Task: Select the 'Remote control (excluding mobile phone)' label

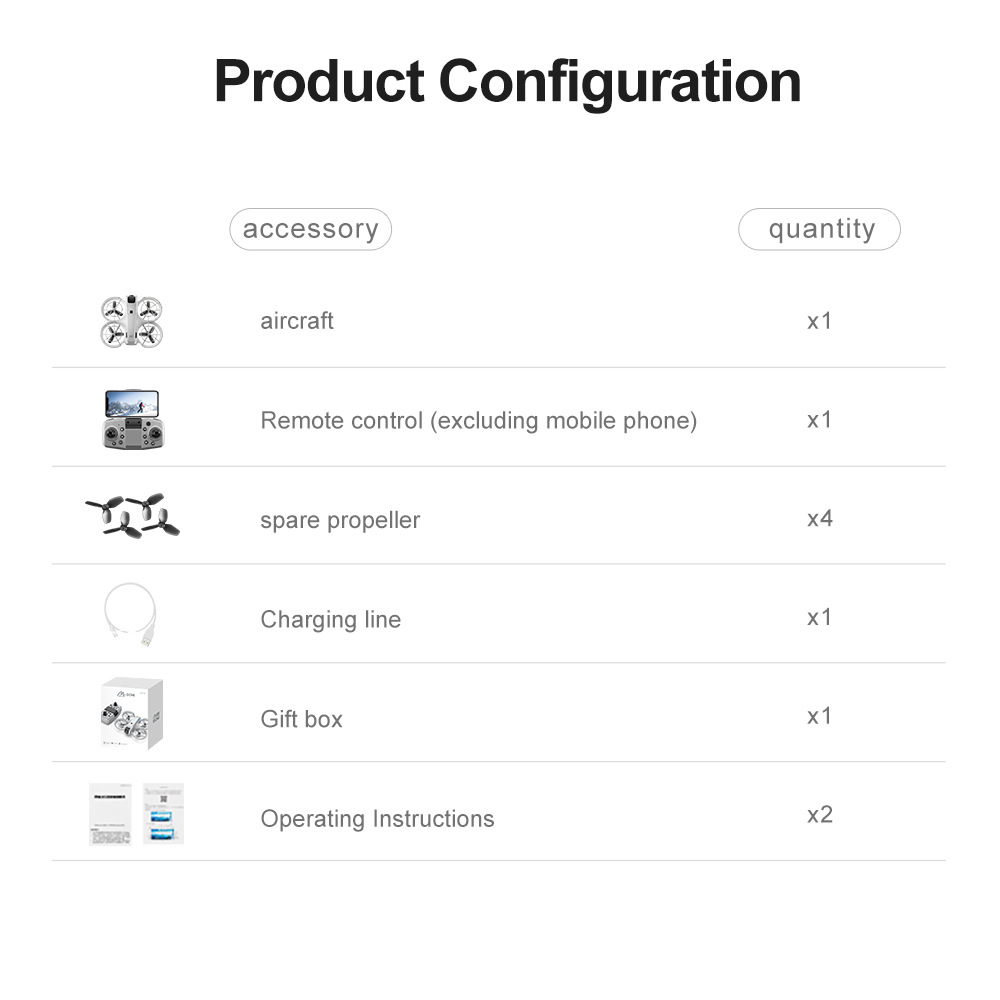Action: point(478,420)
